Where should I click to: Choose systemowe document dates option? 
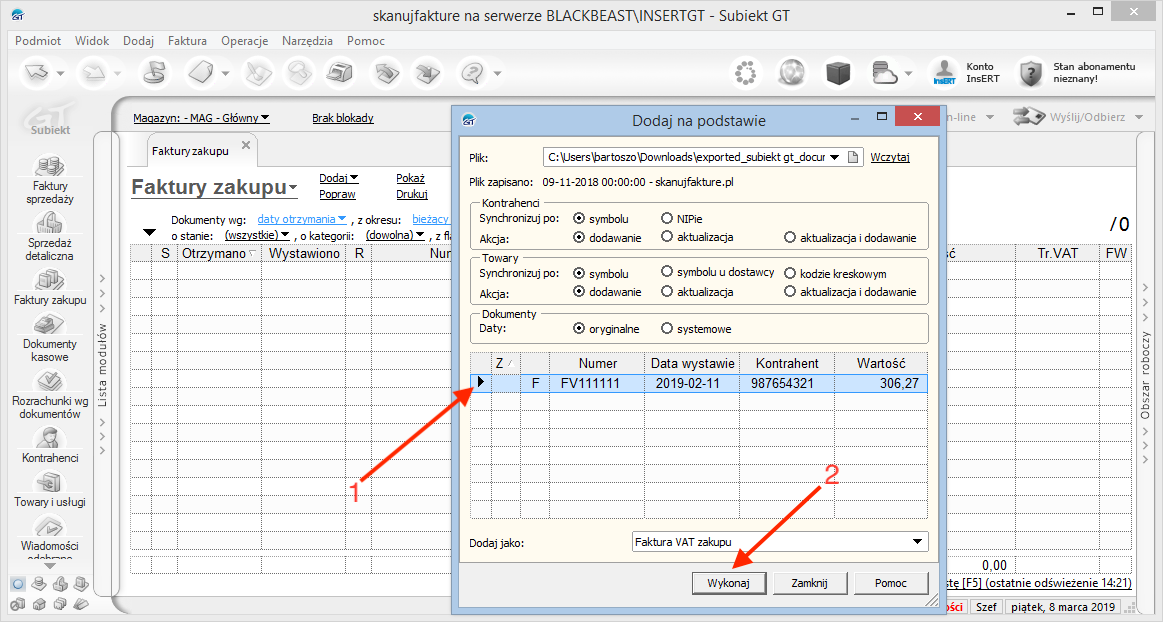point(667,328)
